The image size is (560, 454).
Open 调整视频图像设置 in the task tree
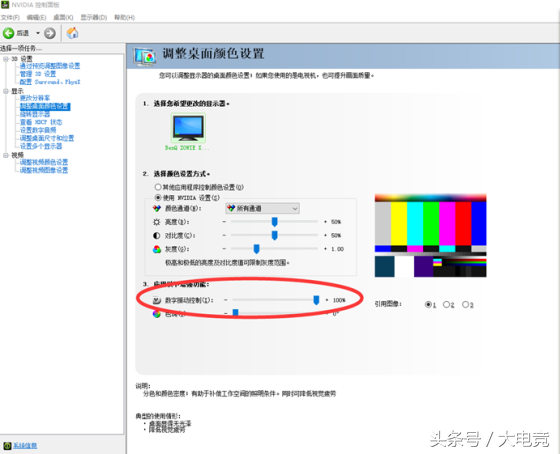point(44,170)
